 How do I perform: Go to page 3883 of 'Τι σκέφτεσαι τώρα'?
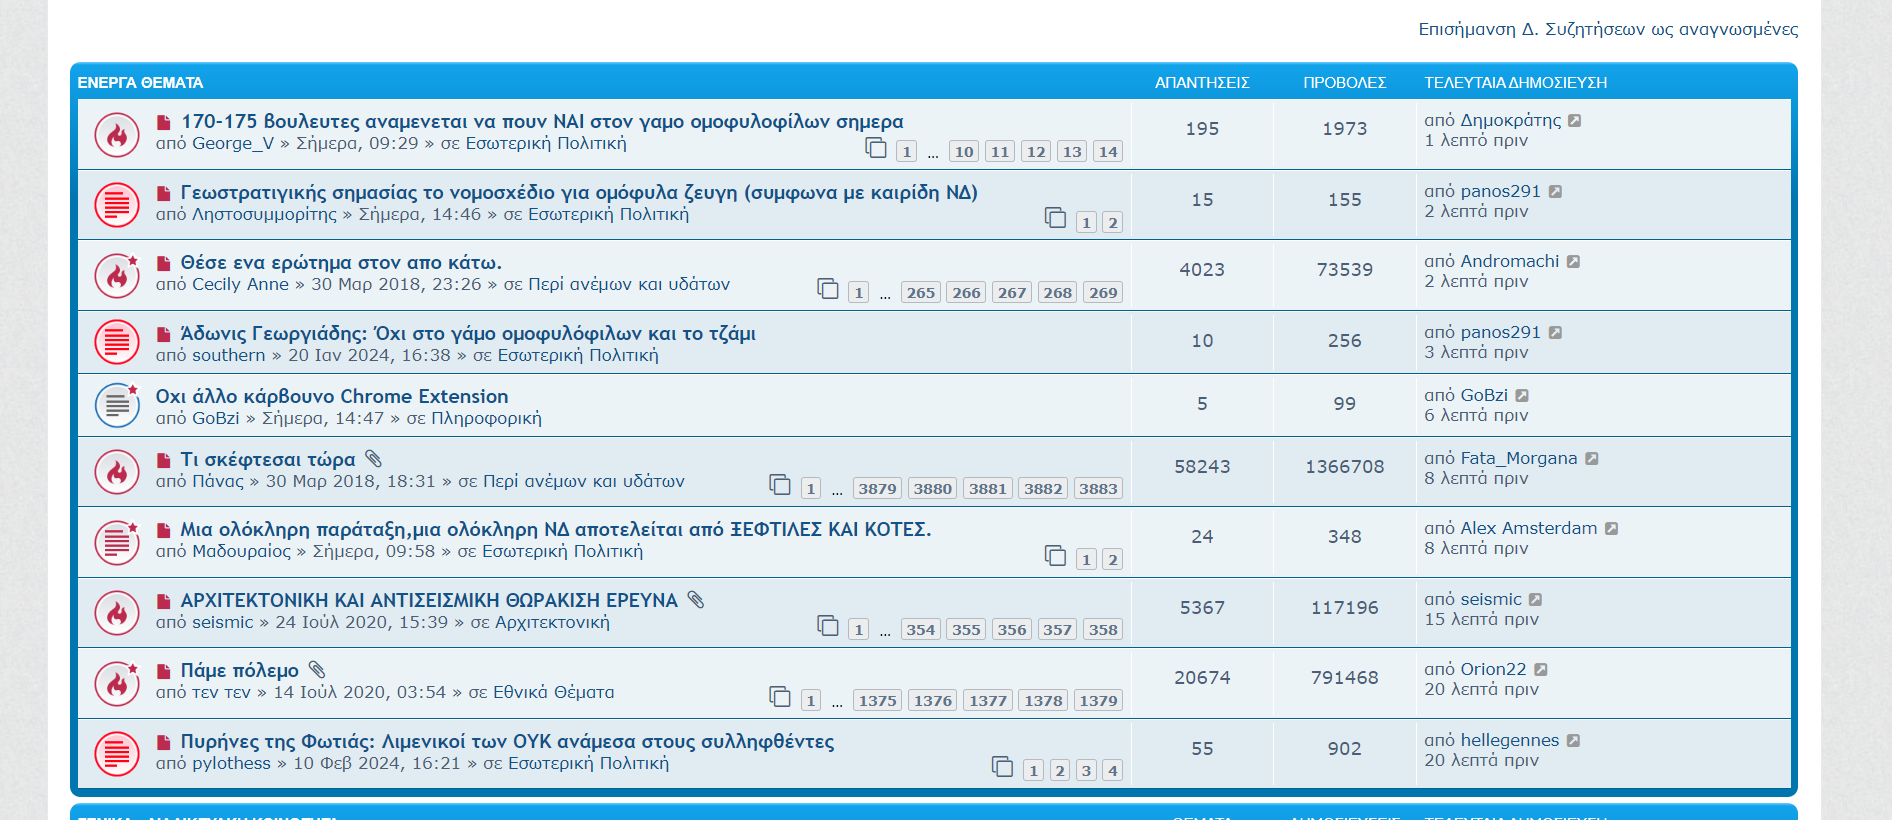[x=1098, y=489]
